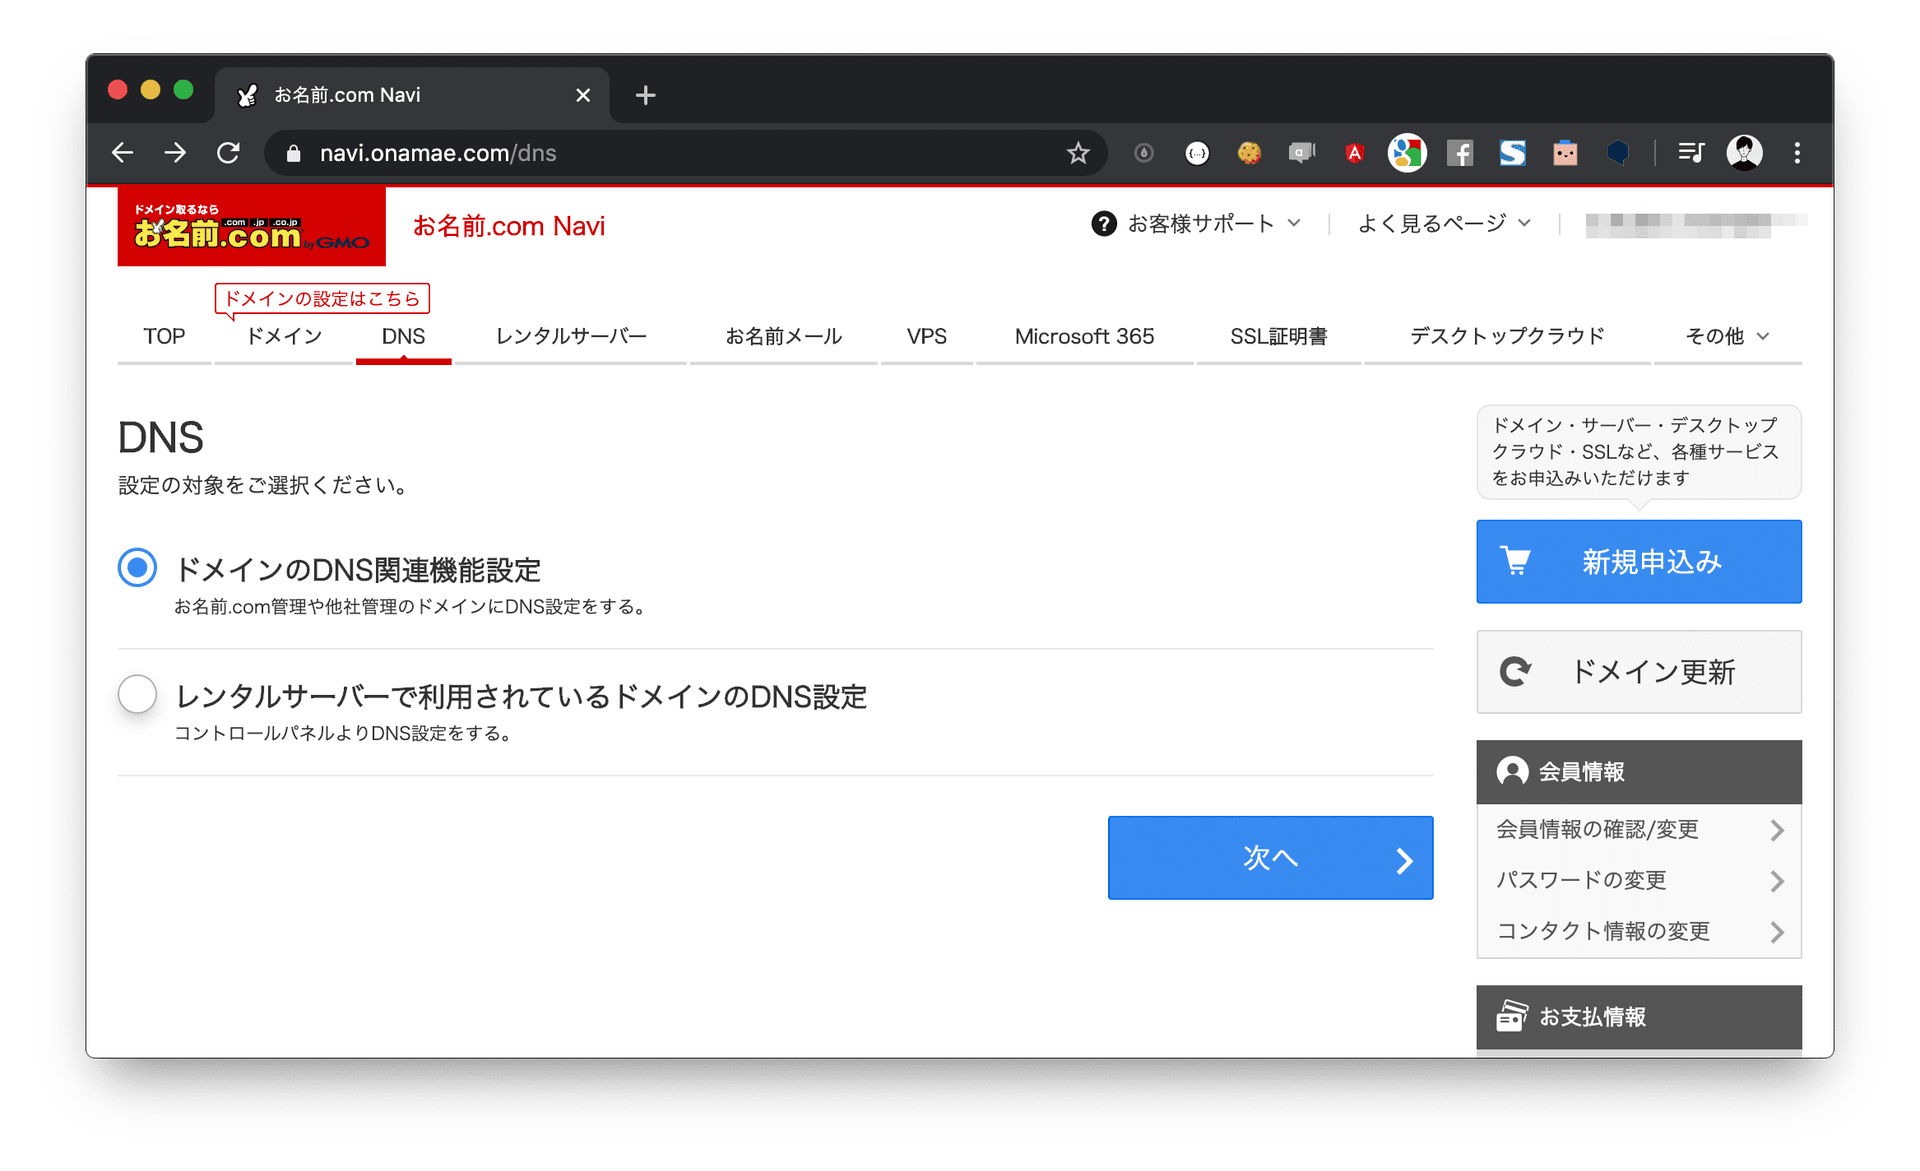
Task: Click the お名前.com logo
Action: click(251, 227)
